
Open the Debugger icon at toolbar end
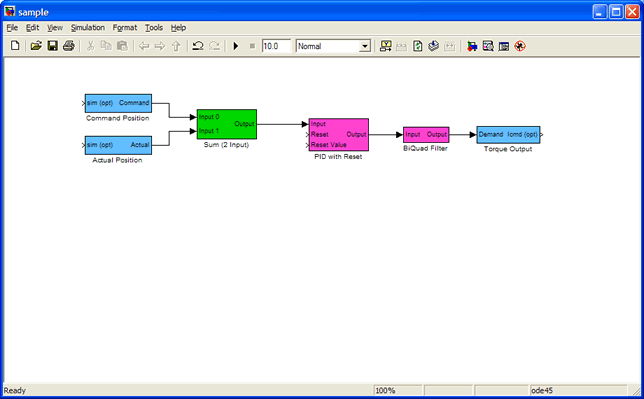point(520,46)
